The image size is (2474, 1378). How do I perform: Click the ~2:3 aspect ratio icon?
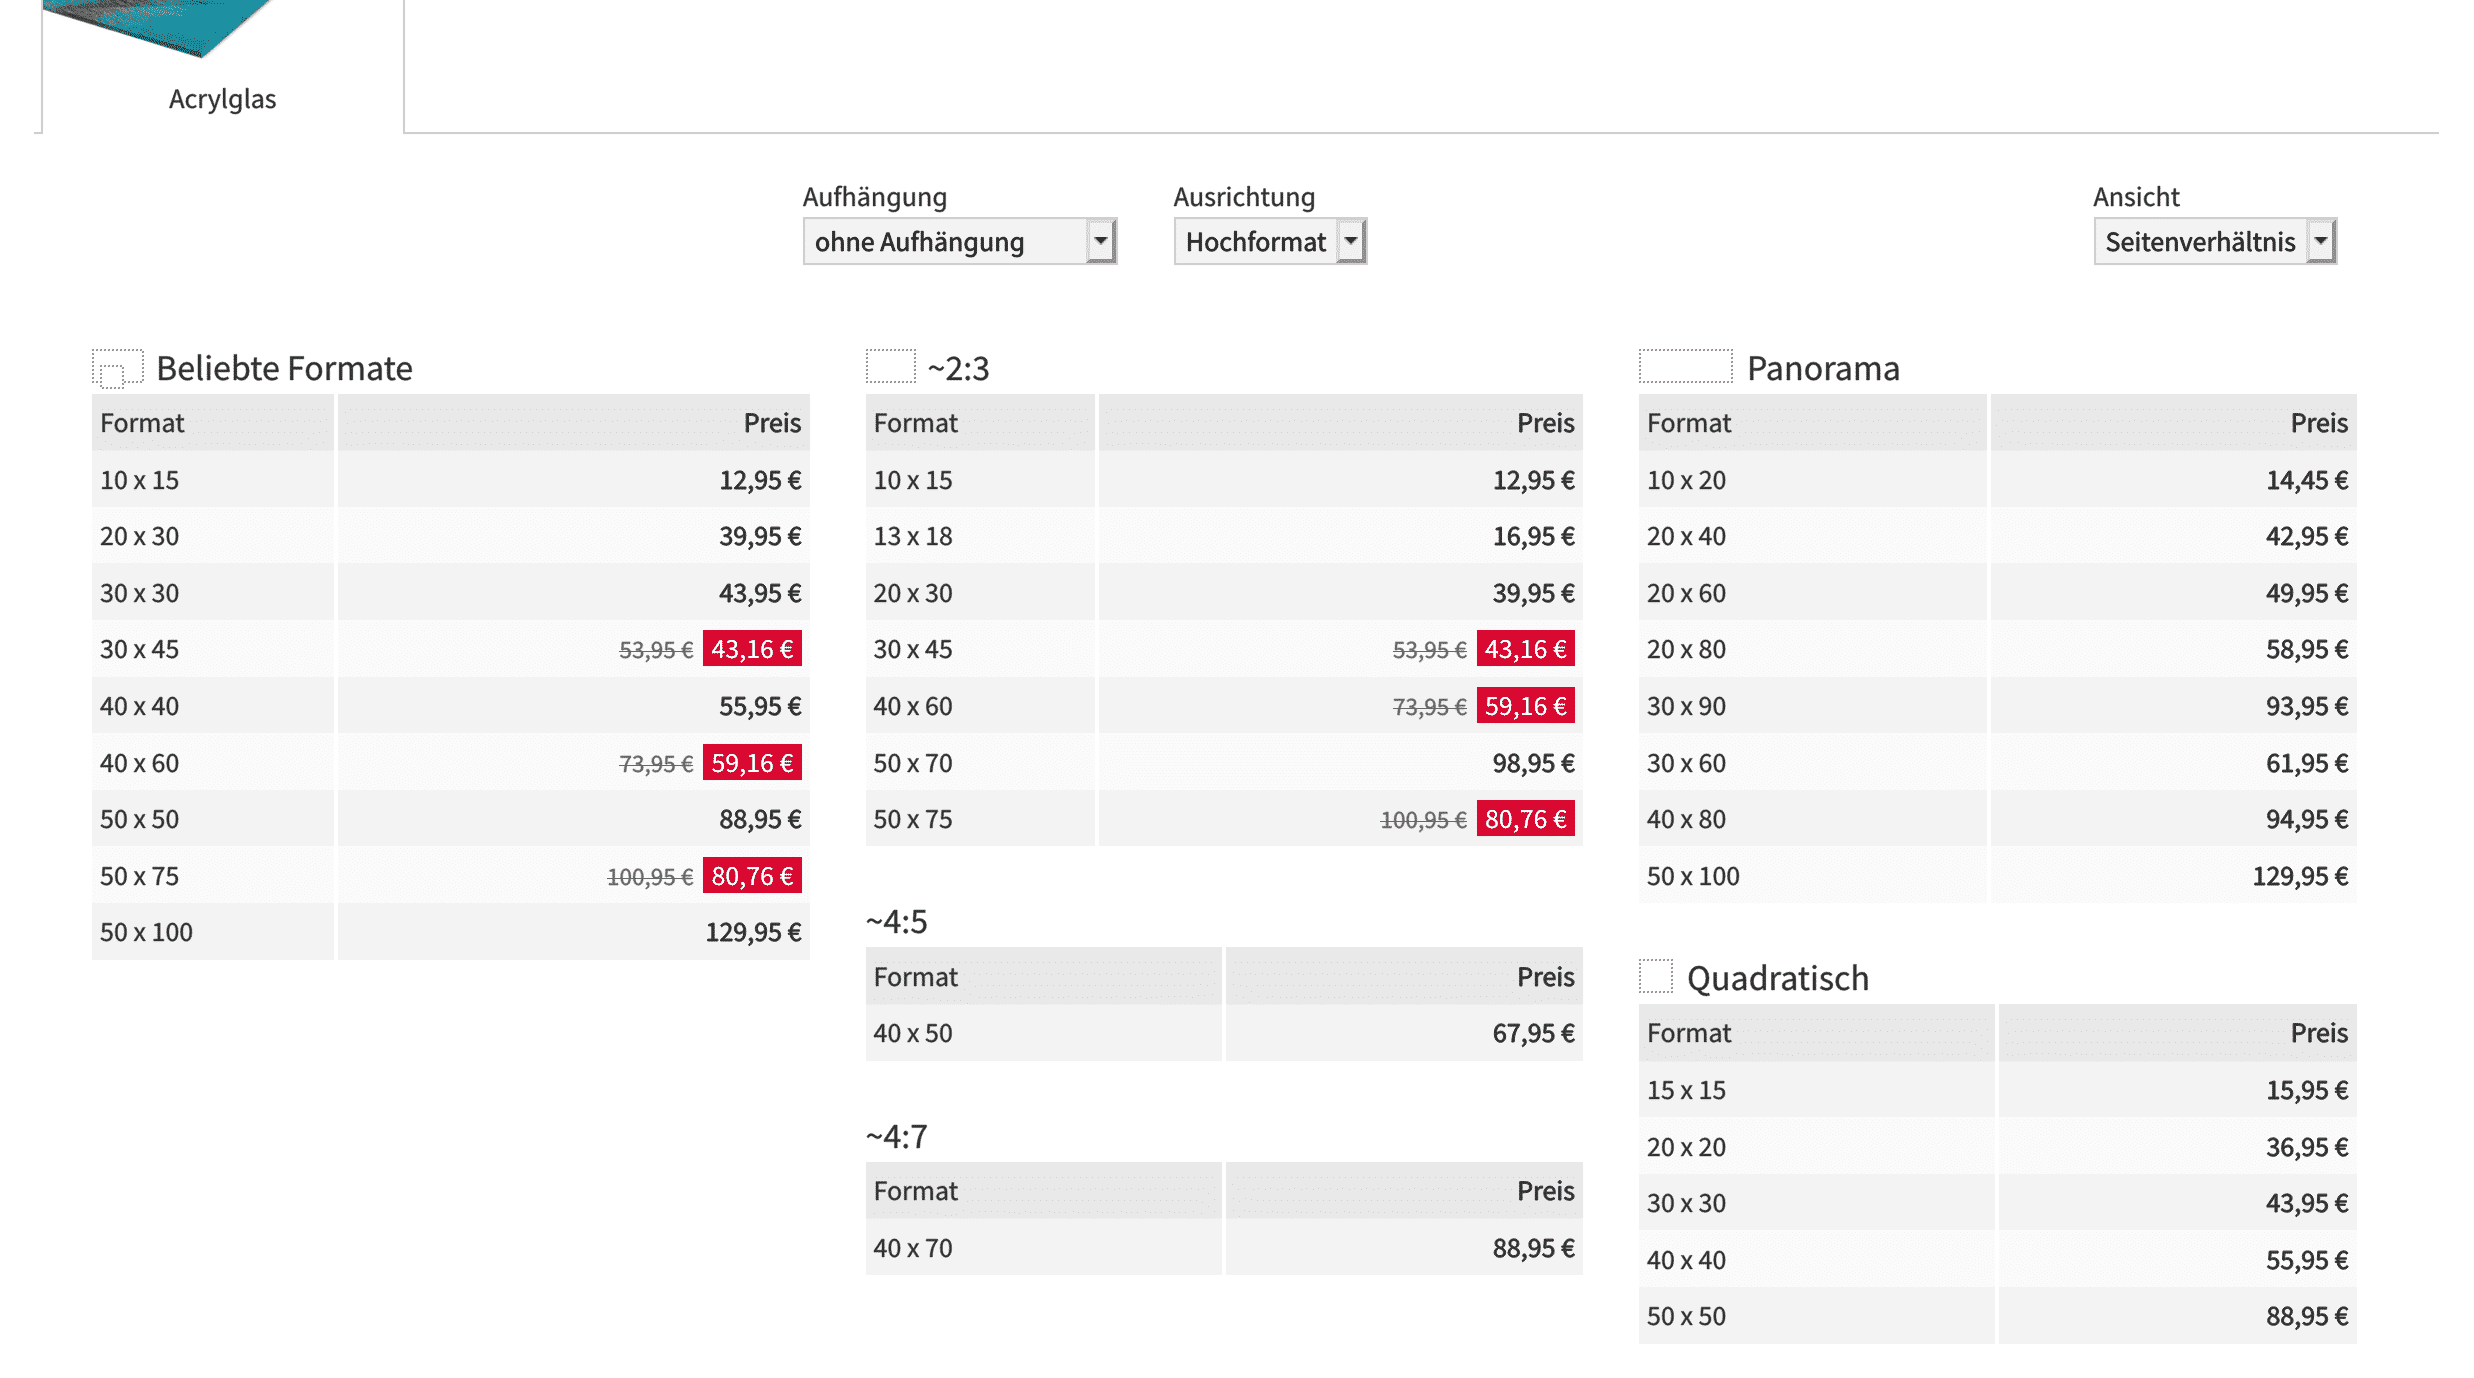(x=890, y=366)
